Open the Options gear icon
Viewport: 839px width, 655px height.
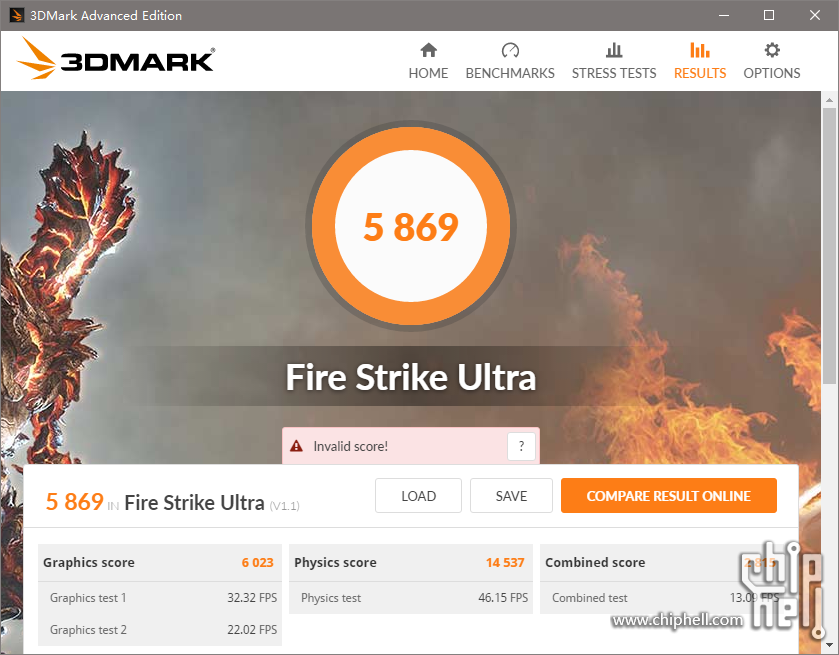pos(772,50)
